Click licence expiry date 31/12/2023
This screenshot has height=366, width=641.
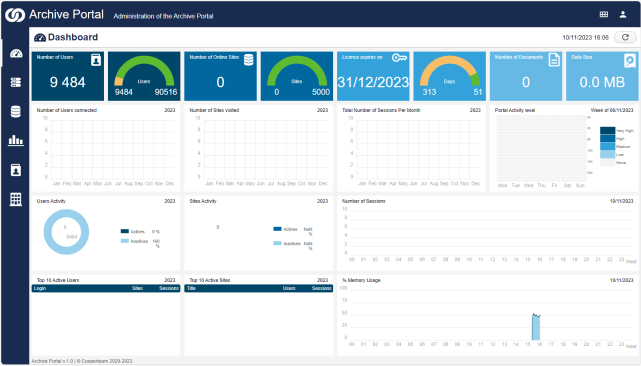coord(373,83)
